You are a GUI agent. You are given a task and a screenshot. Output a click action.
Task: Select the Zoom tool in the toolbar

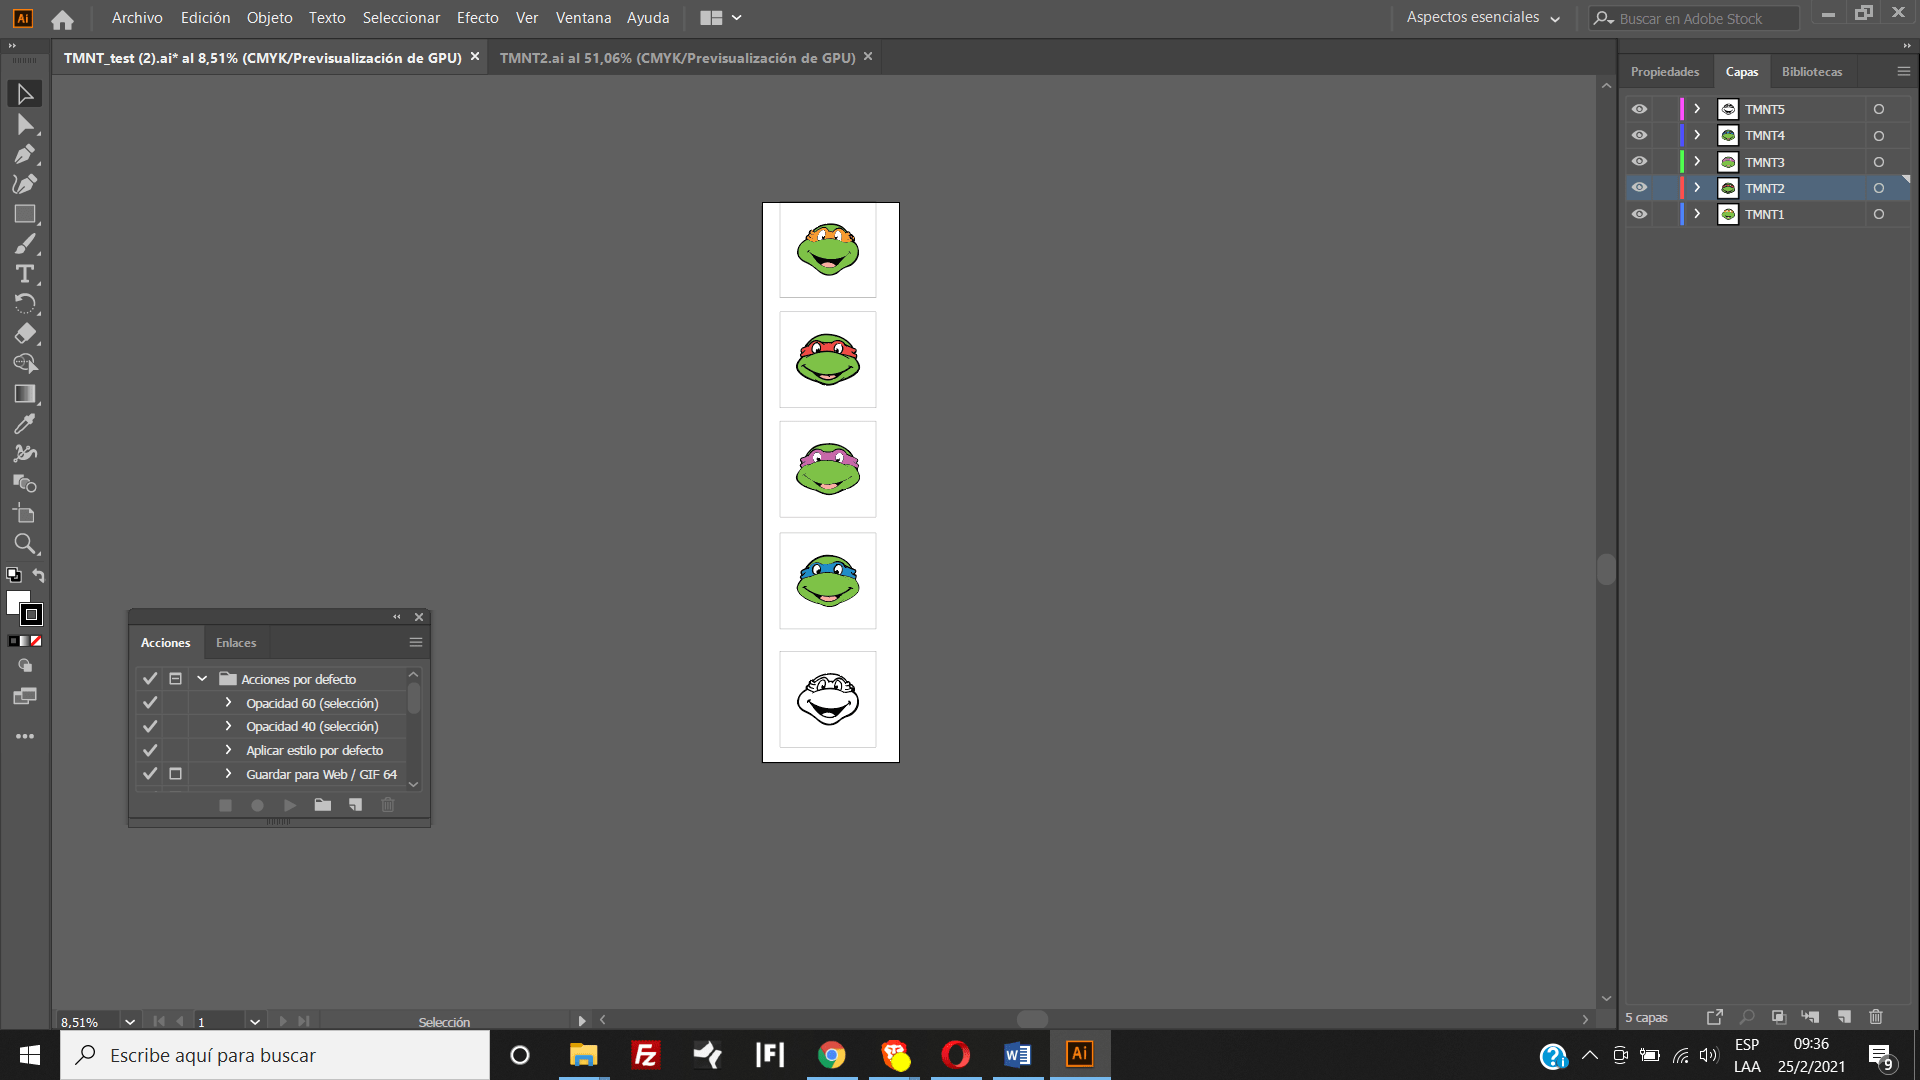[x=24, y=544]
